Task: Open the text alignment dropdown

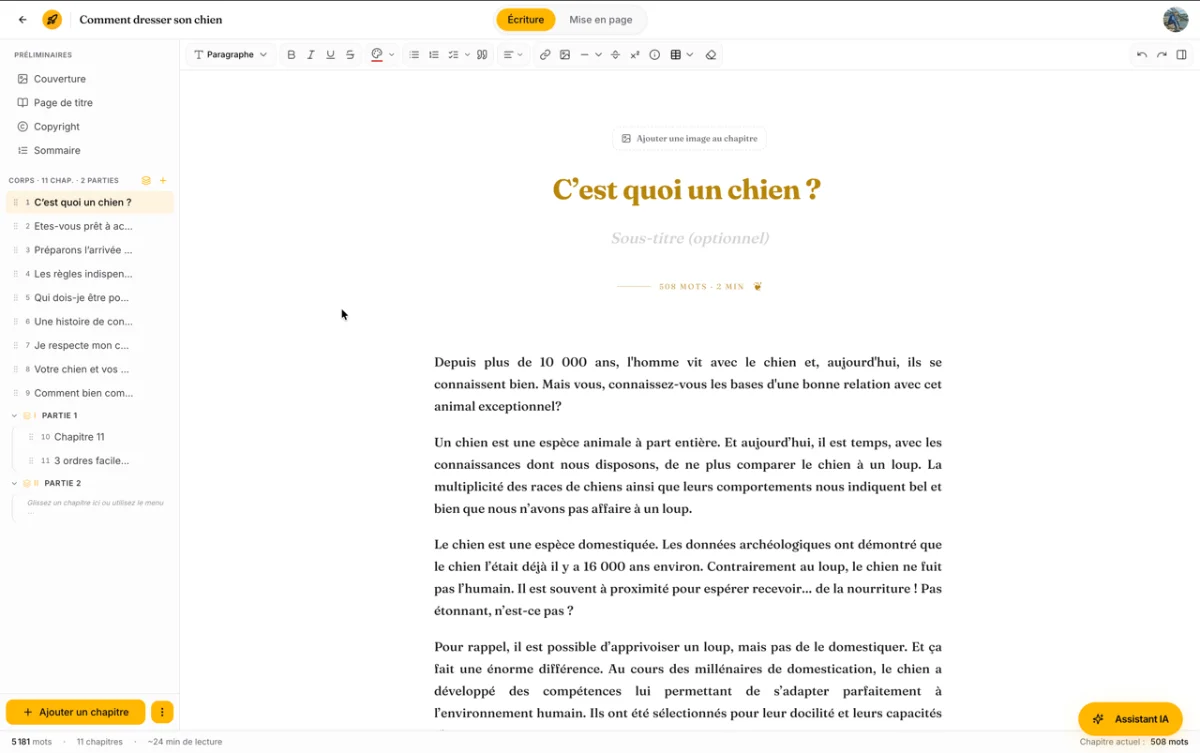Action: coord(513,55)
